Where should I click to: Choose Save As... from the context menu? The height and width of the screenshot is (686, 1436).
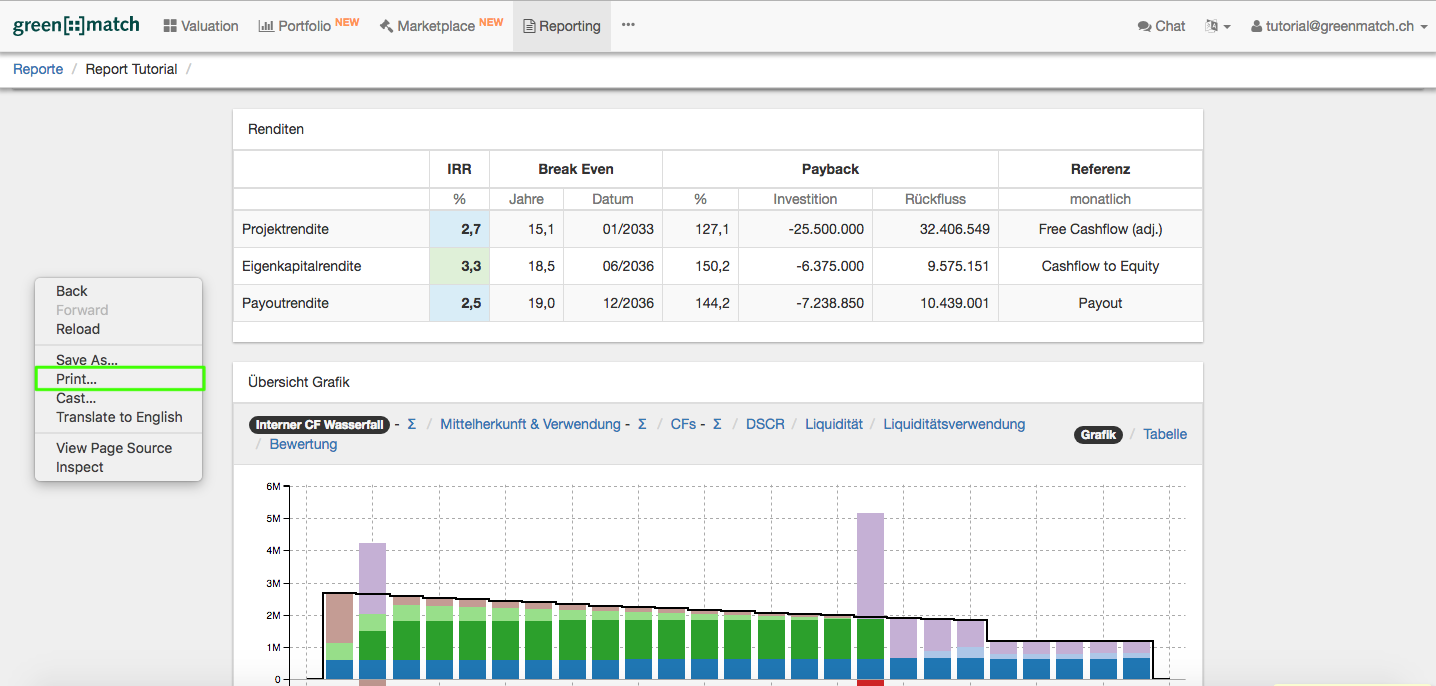pos(87,360)
